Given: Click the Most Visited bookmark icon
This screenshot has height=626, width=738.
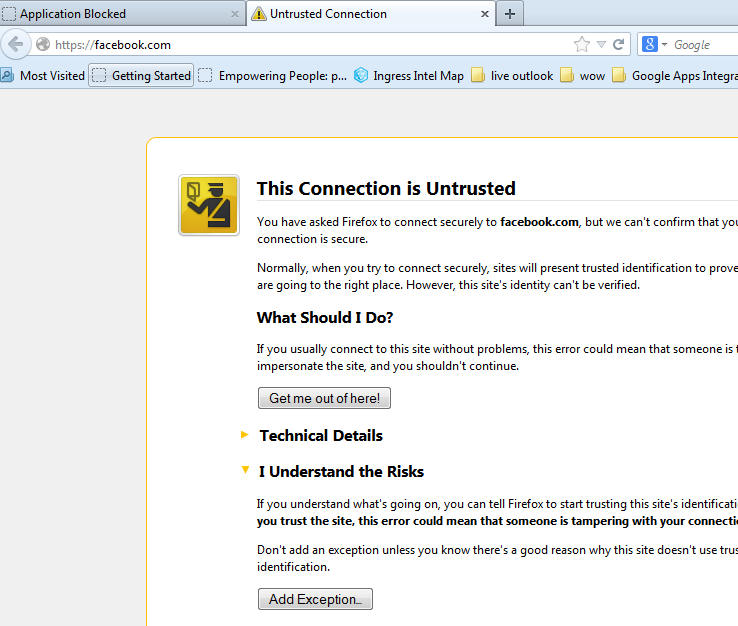Looking at the screenshot, I should tap(7, 75).
